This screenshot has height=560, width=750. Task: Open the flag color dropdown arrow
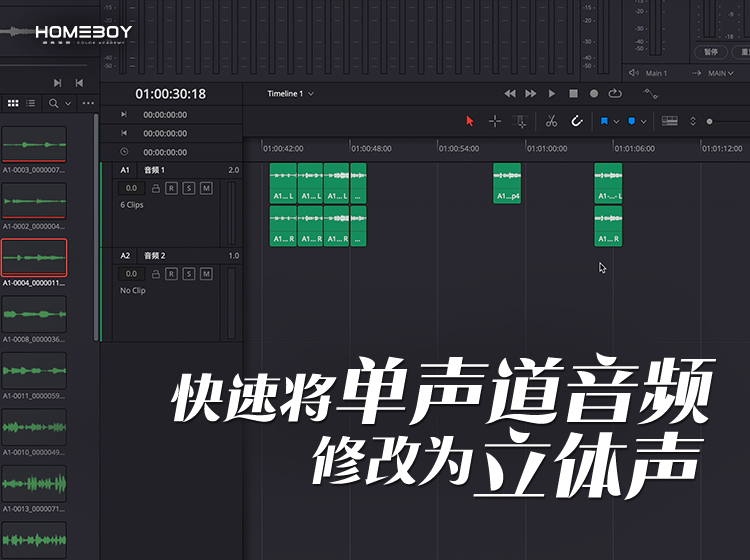tap(616, 121)
